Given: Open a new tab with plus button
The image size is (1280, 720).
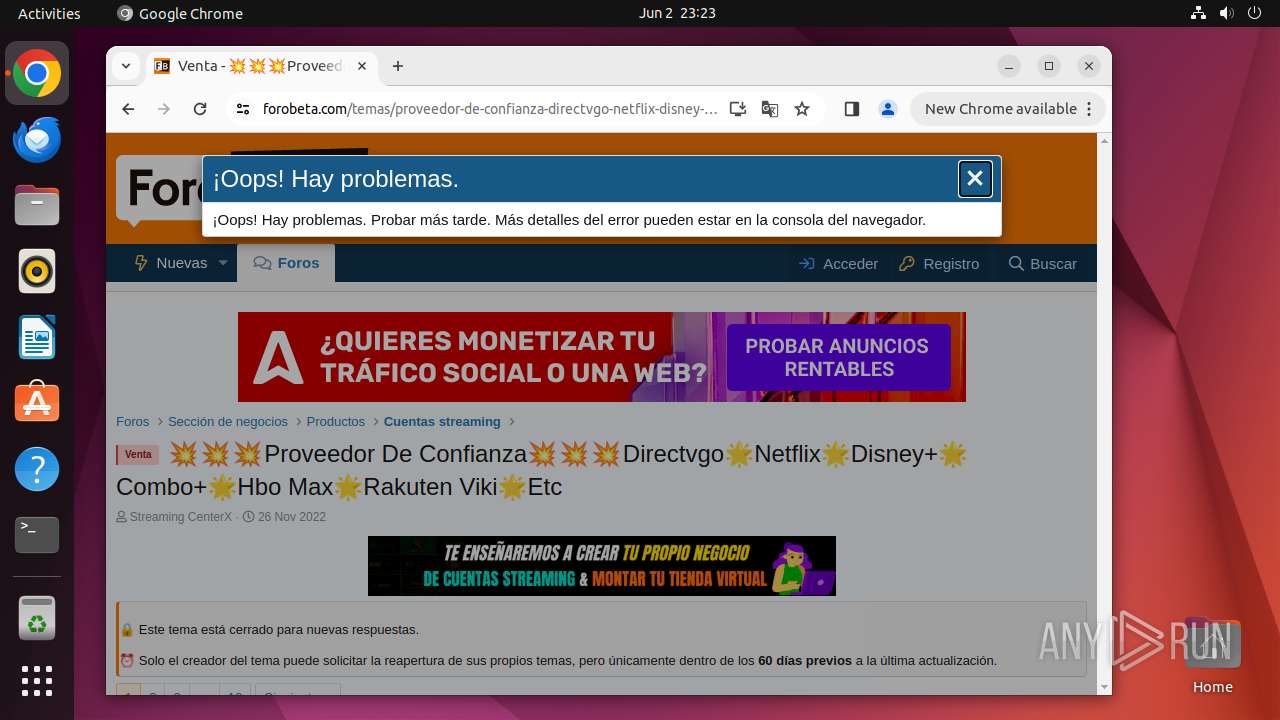Looking at the screenshot, I should [x=398, y=66].
